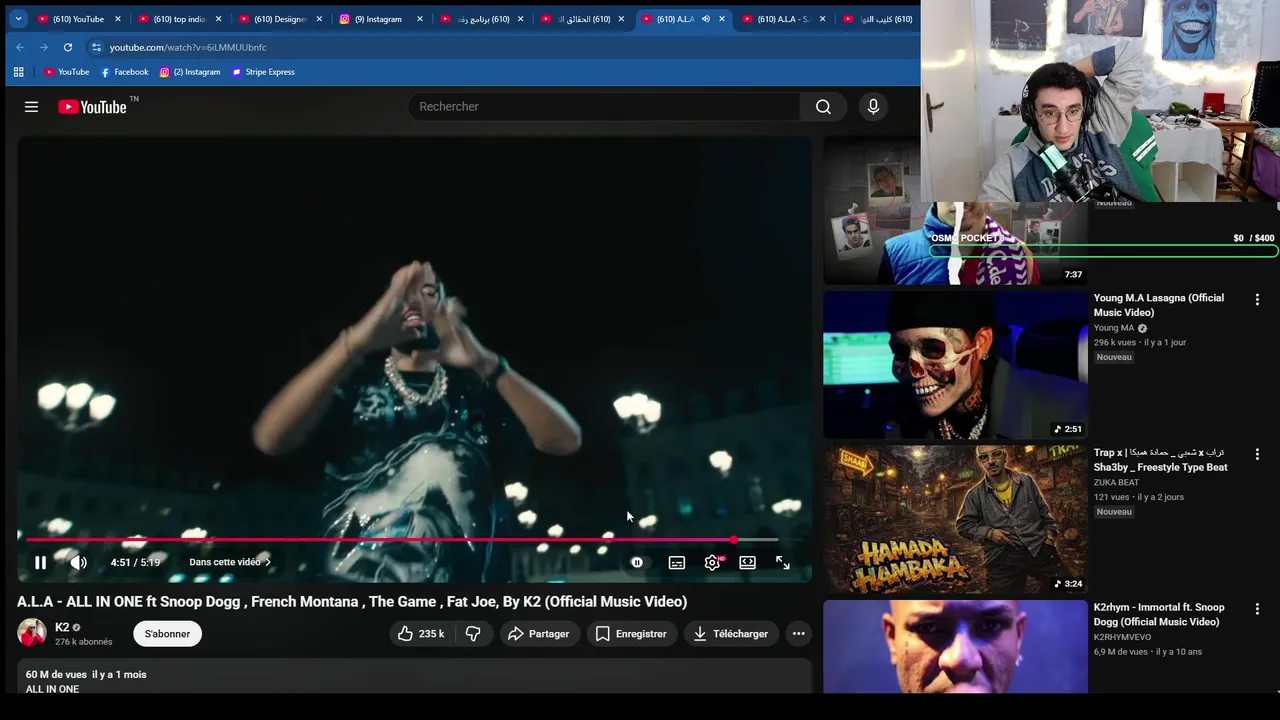Open Stripe Express bookmark

(263, 72)
